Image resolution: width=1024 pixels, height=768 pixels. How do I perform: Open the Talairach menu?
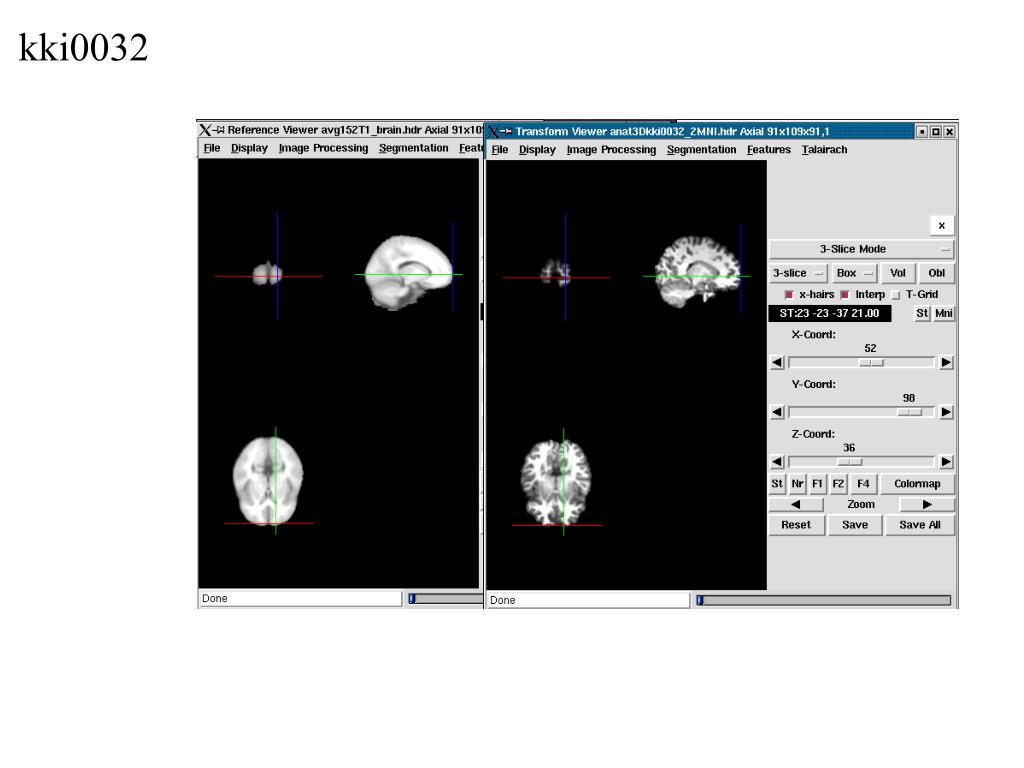tap(824, 150)
